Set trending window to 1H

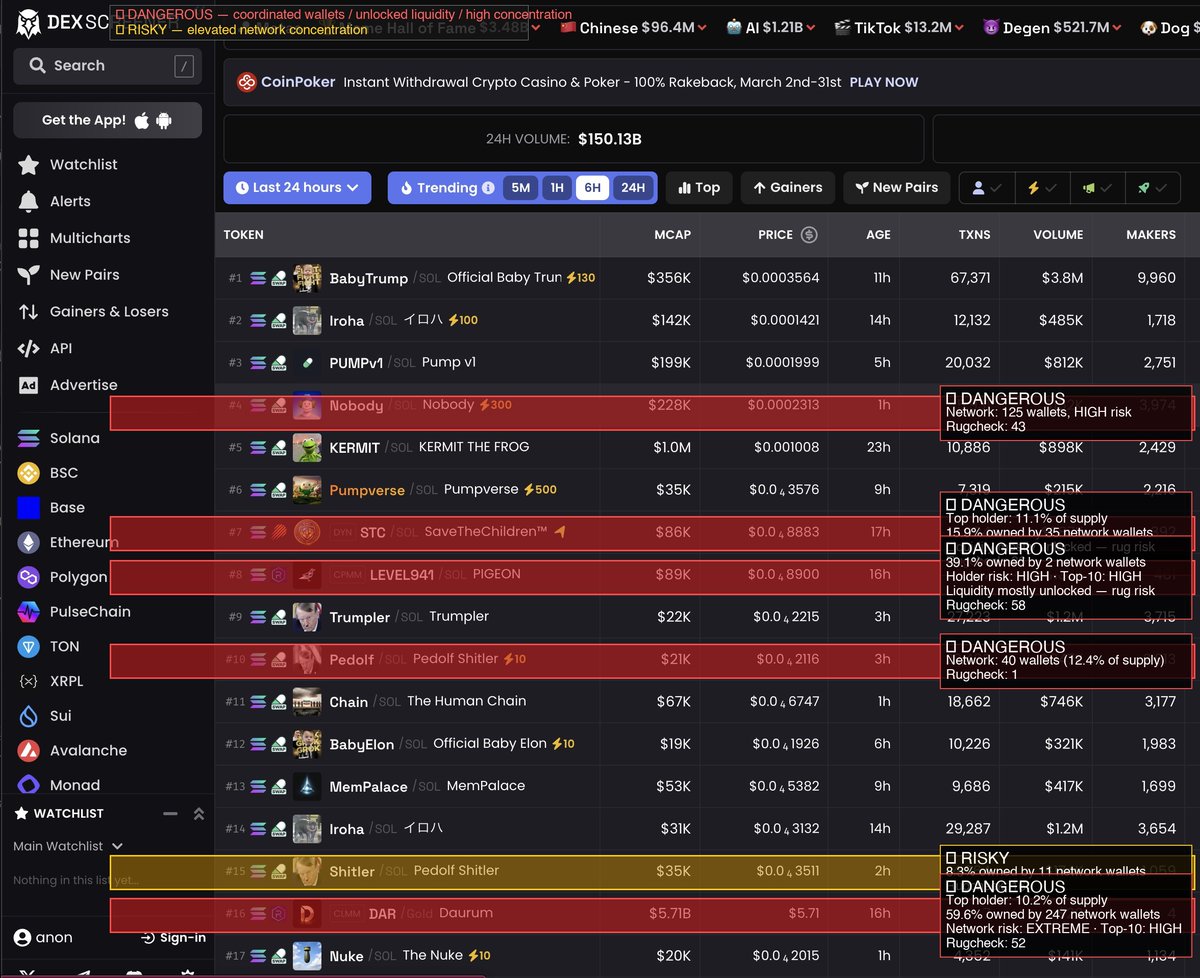557,188
